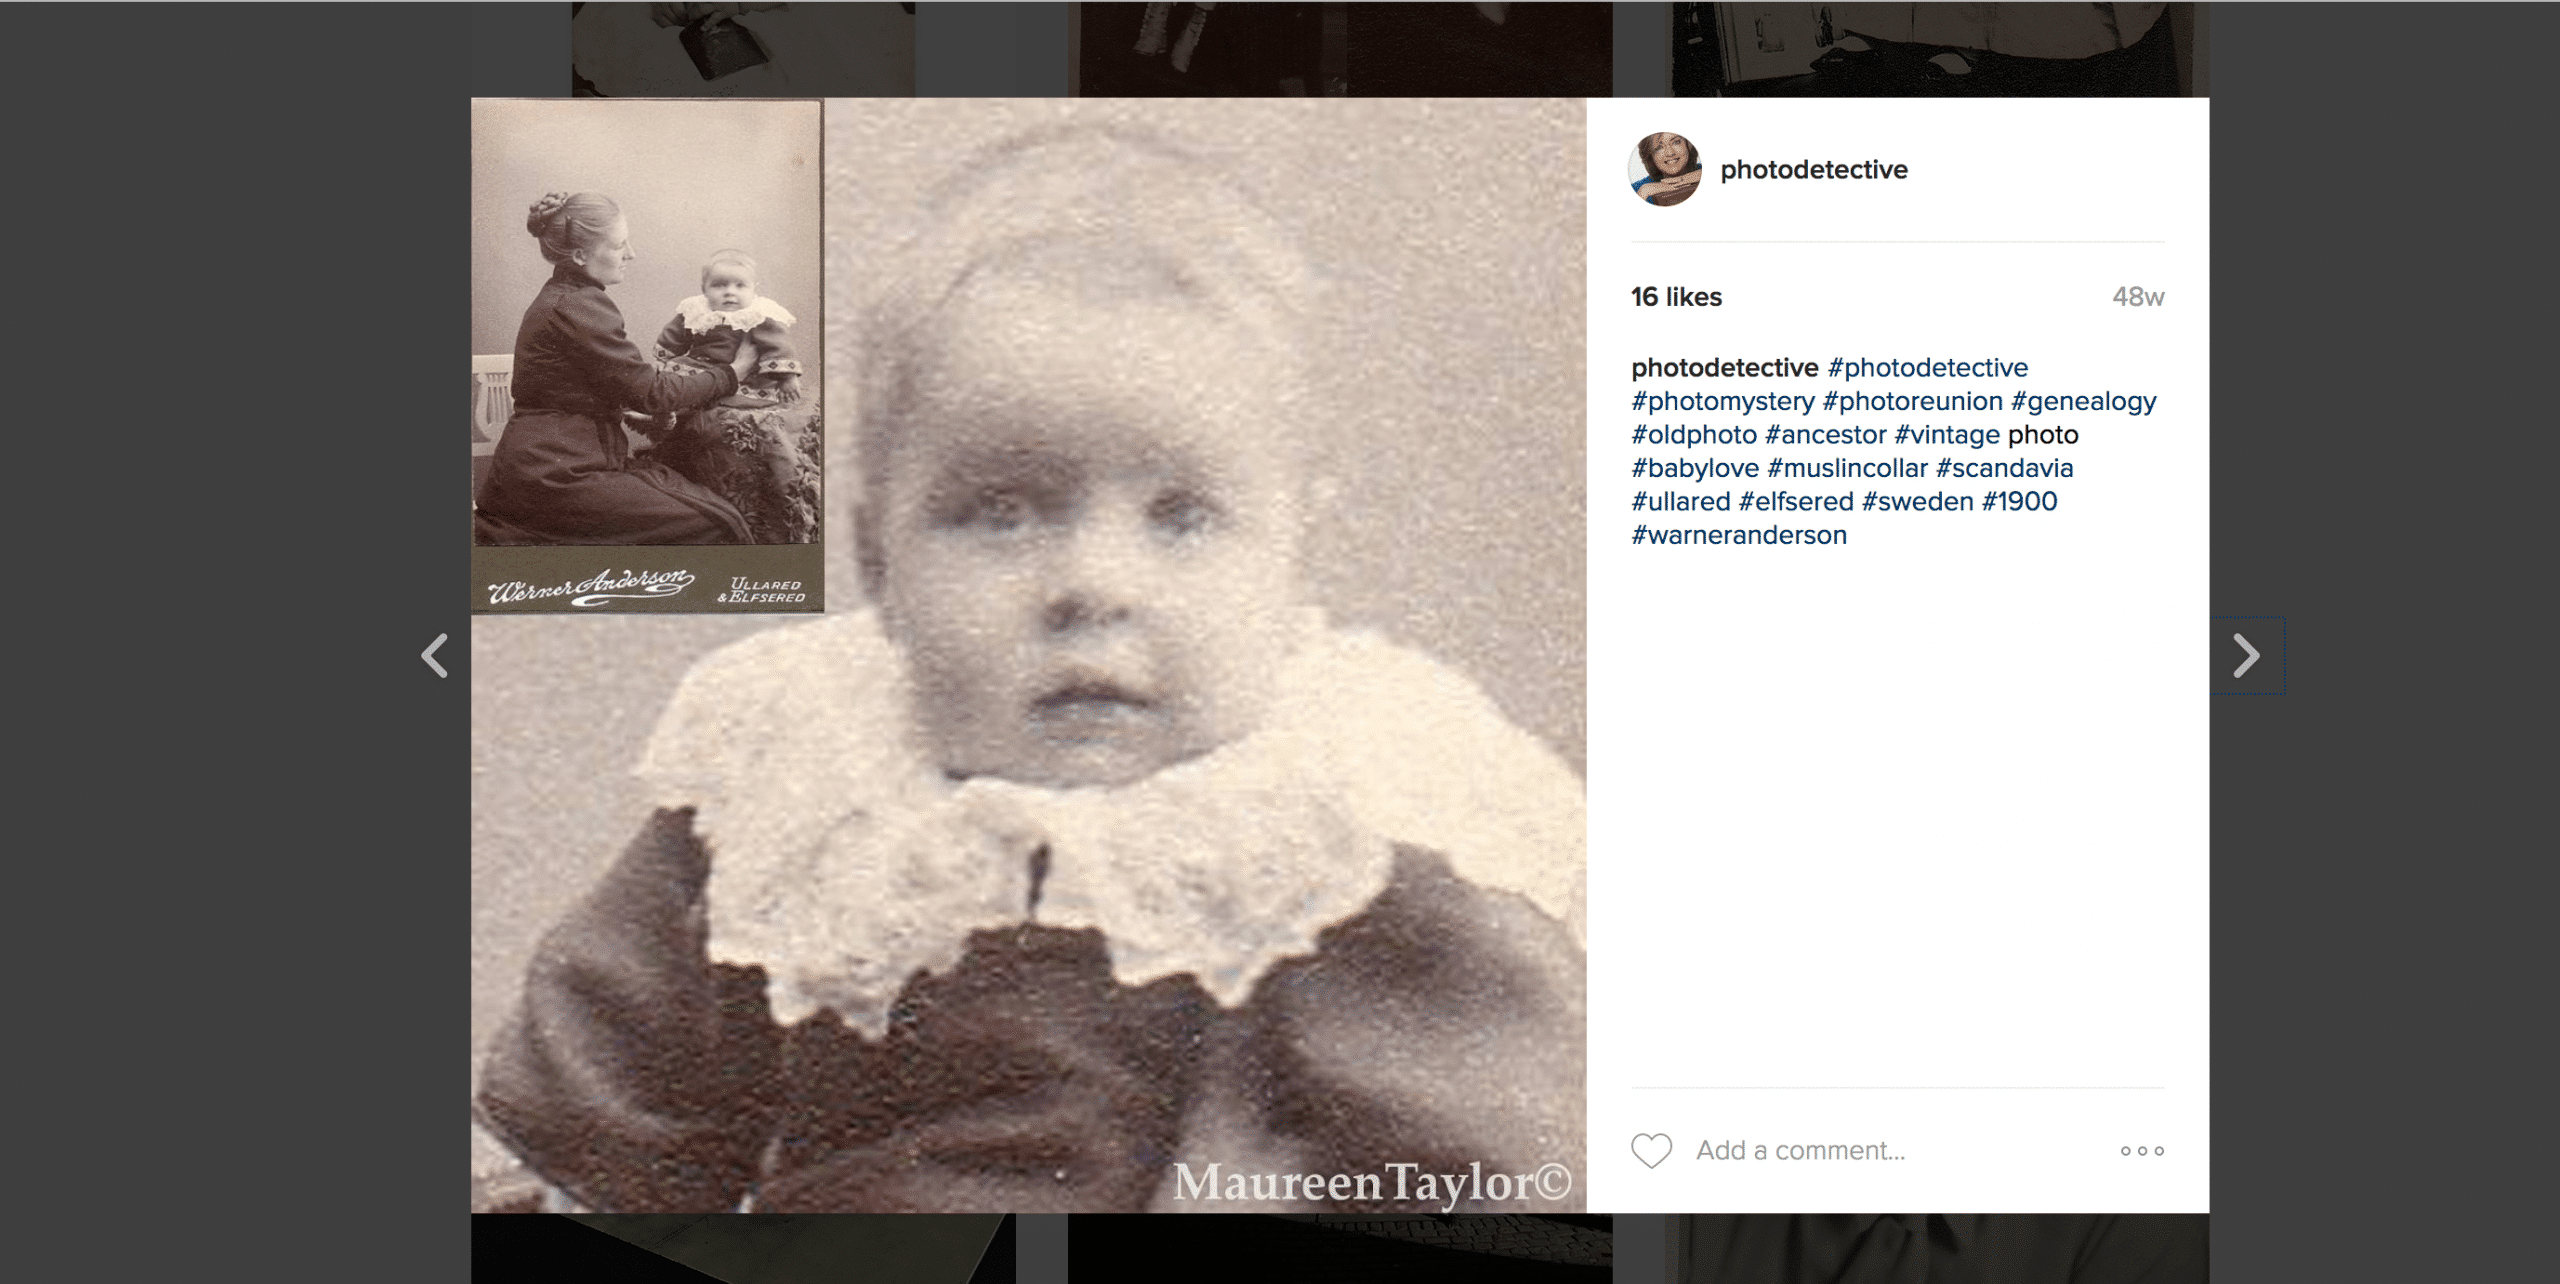Open the #sweden hashtag

1917,502
